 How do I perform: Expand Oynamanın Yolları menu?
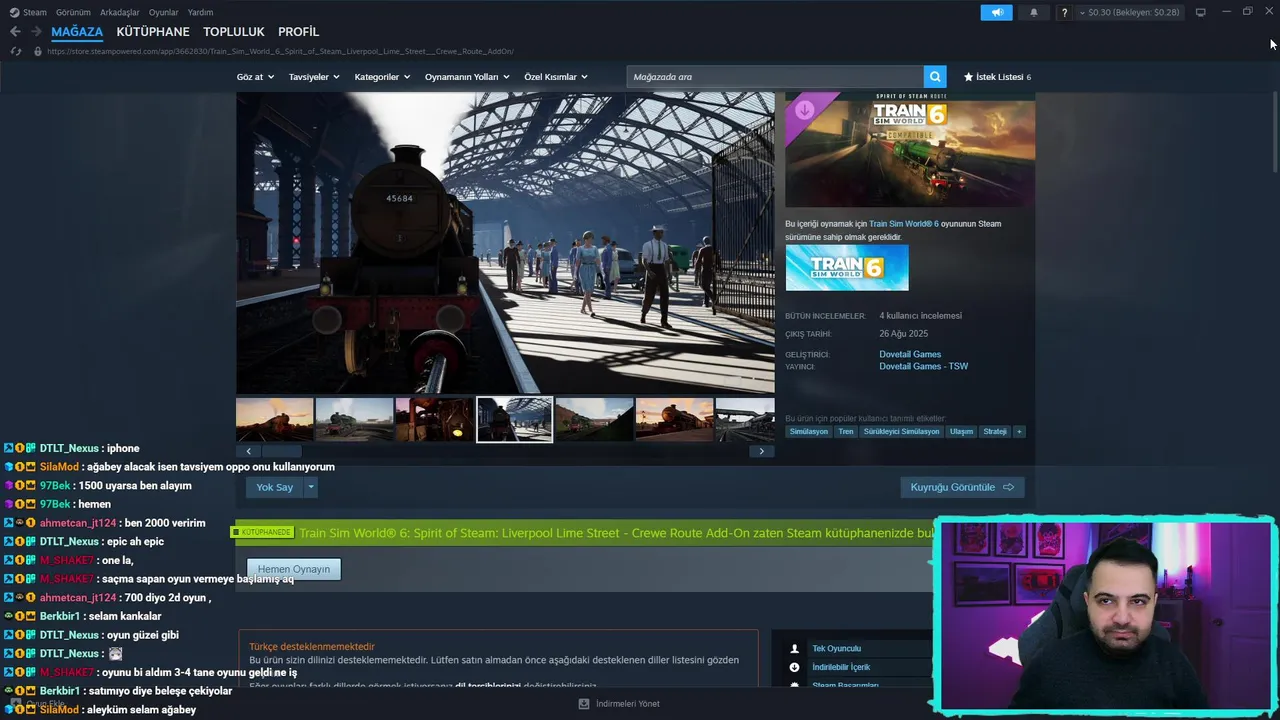[467, 77]
